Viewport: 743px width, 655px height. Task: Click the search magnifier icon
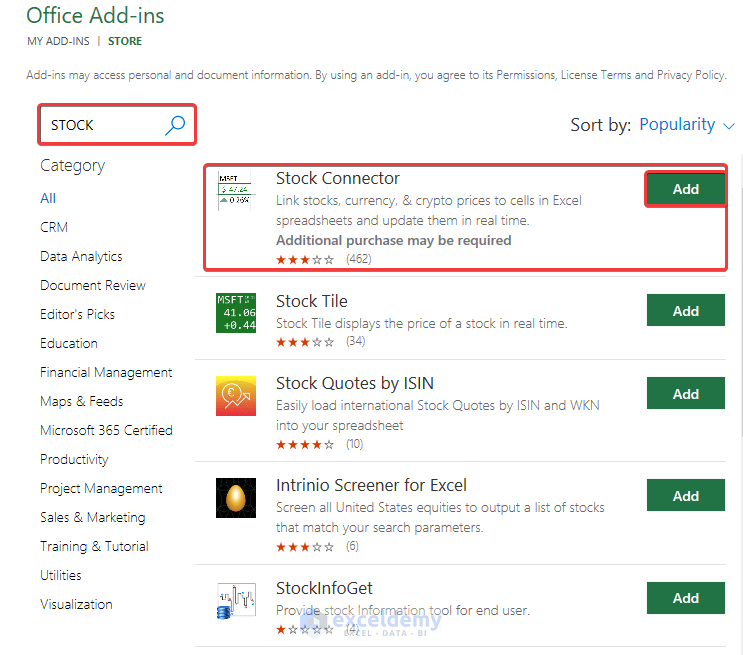(175, 125)
